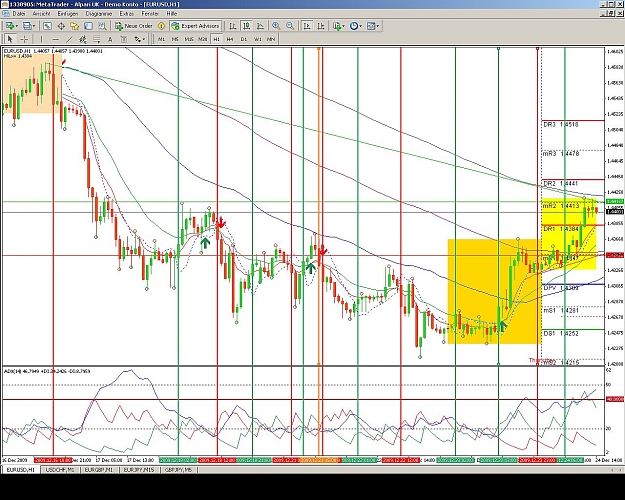Open the Hilfe menu
The width and height of the screenshot is (625, 500).
(x=172, y=14)
